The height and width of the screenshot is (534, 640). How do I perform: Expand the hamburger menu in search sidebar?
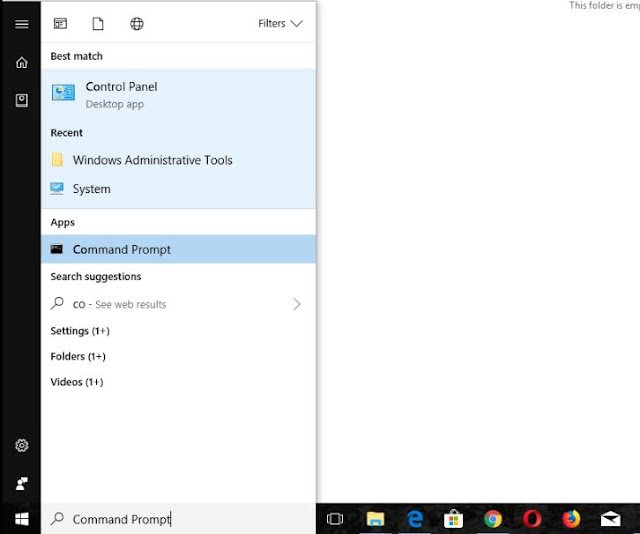click(22, 24)
